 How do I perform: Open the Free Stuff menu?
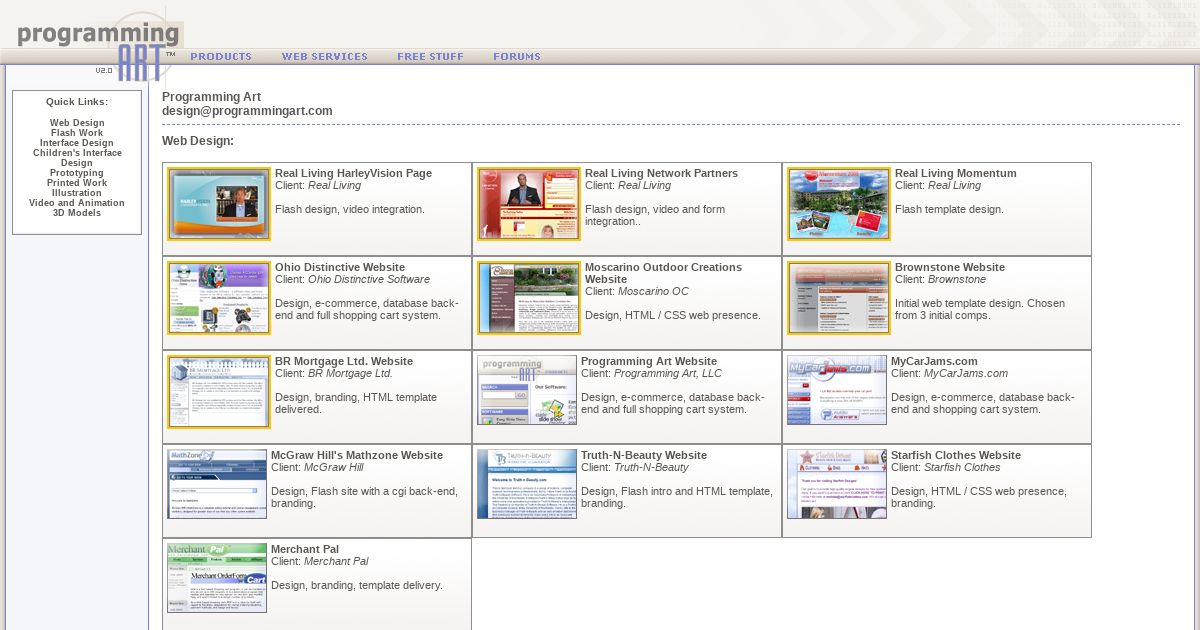point(431,57)
